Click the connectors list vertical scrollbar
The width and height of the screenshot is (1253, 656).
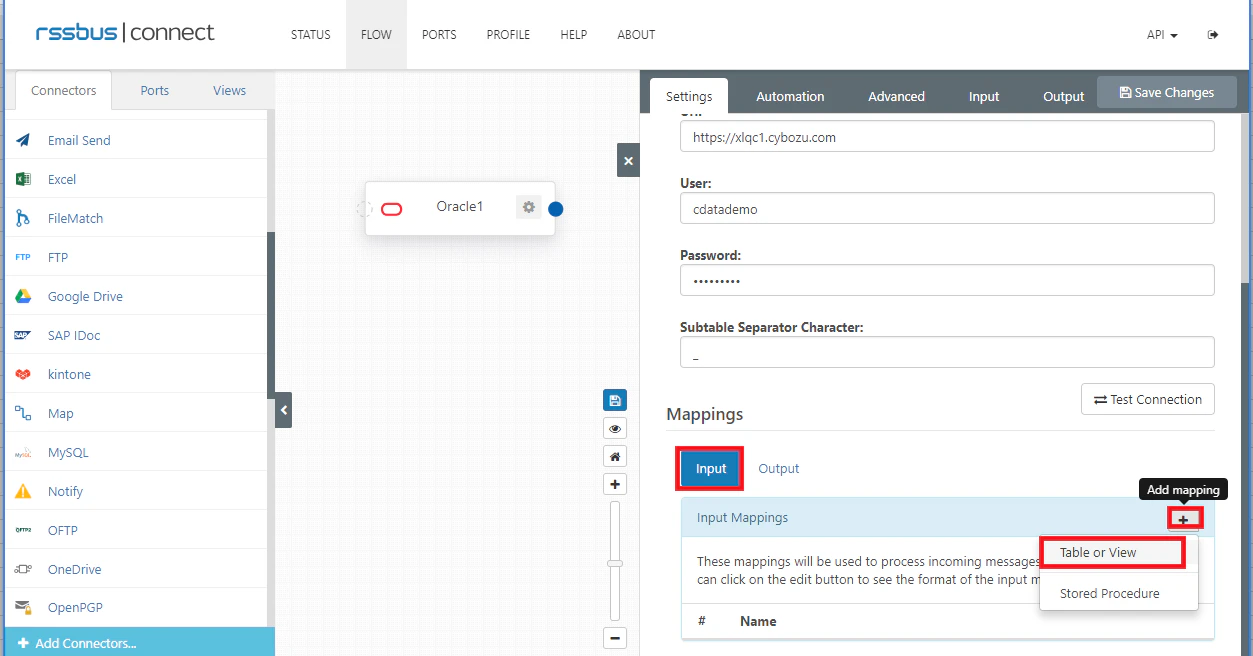click(x=270, y=315)
